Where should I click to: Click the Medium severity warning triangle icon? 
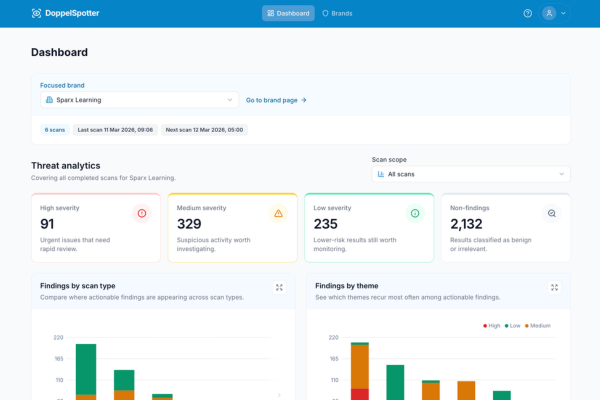point(278,213)
